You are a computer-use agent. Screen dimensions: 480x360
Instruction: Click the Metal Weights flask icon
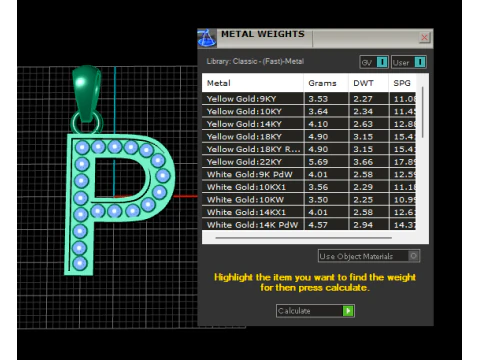[207, 38]
